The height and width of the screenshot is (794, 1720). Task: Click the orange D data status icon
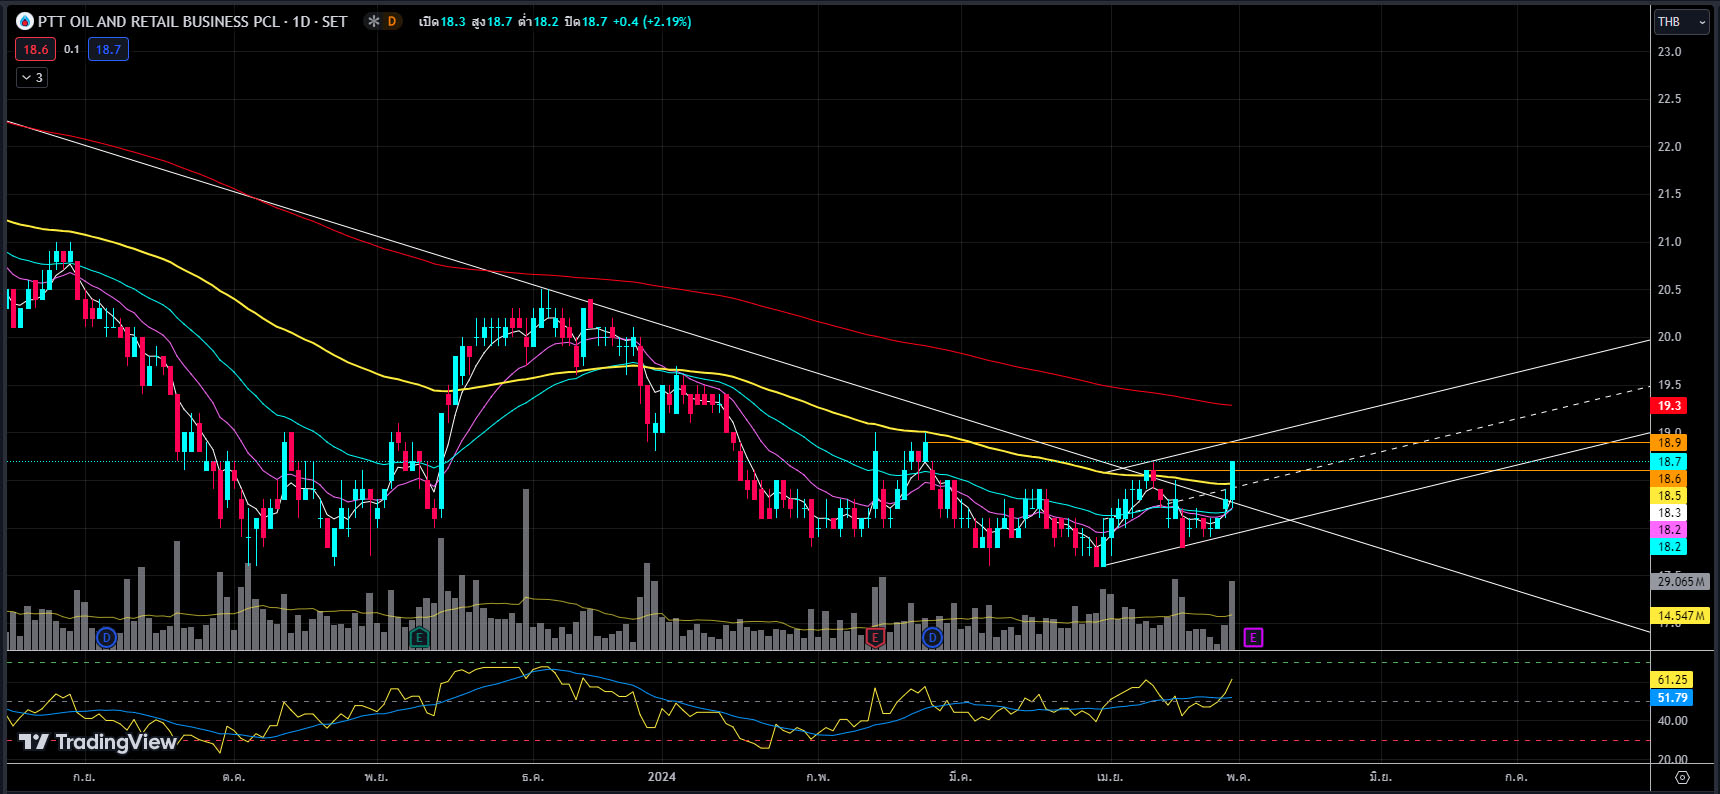click(392, 21)
